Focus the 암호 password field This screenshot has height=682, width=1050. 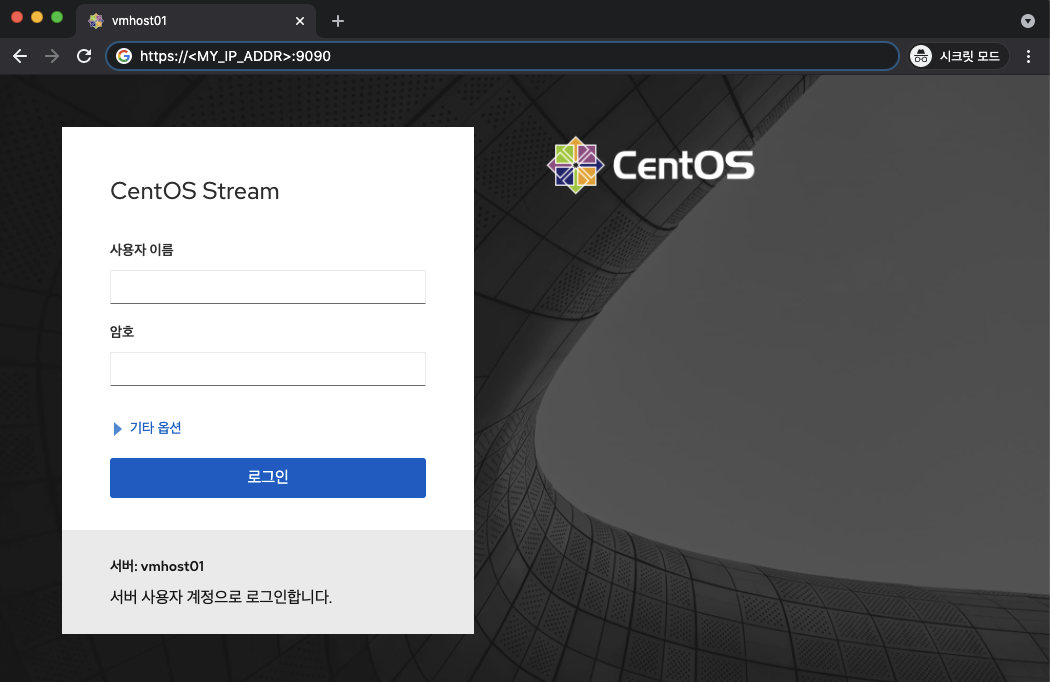click(x=267, y=368)
